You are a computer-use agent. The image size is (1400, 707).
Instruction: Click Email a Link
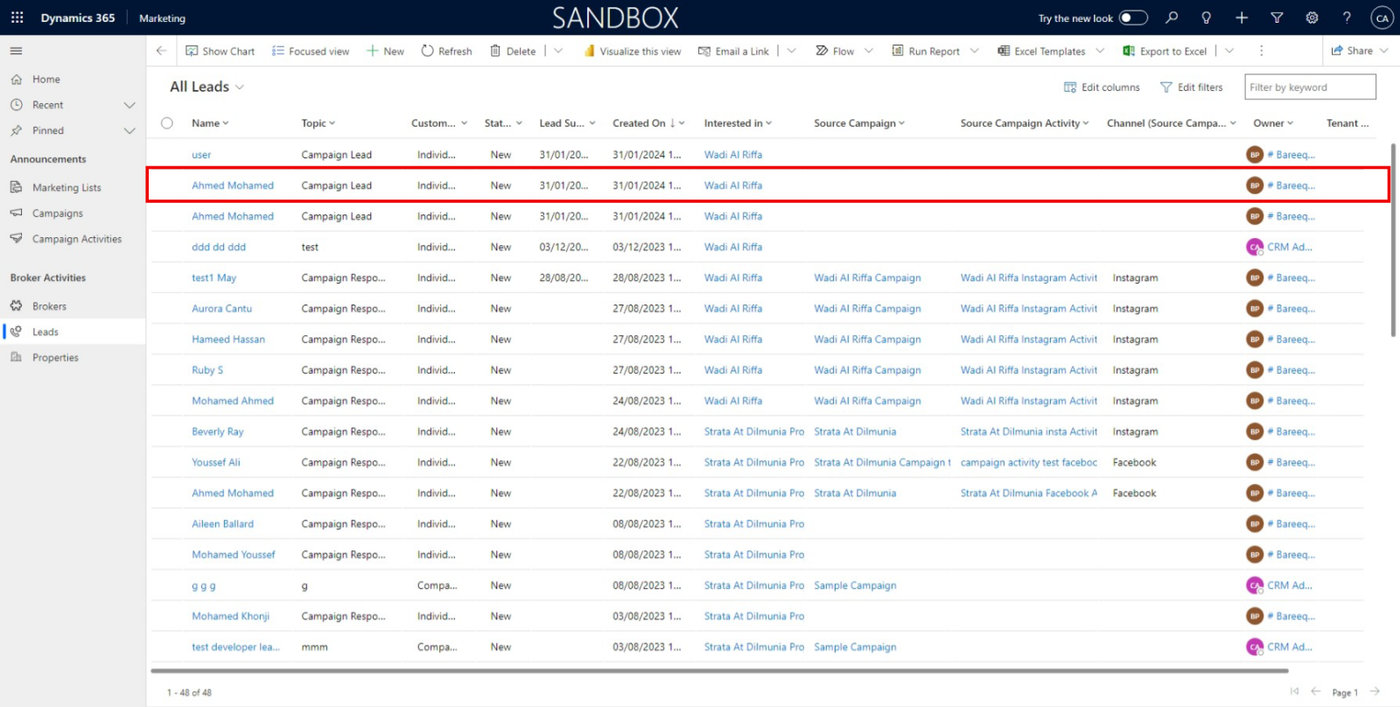[733, 51]
